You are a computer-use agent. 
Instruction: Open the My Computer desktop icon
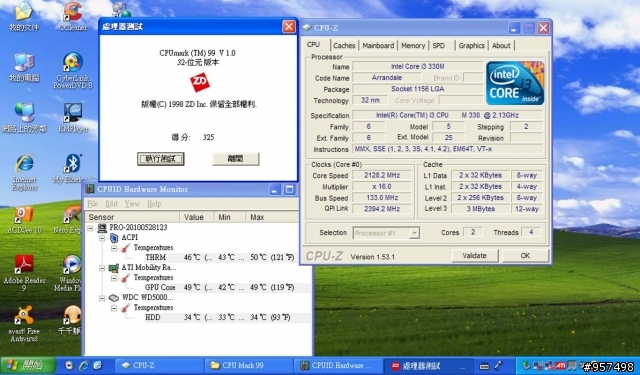[24, 67]
